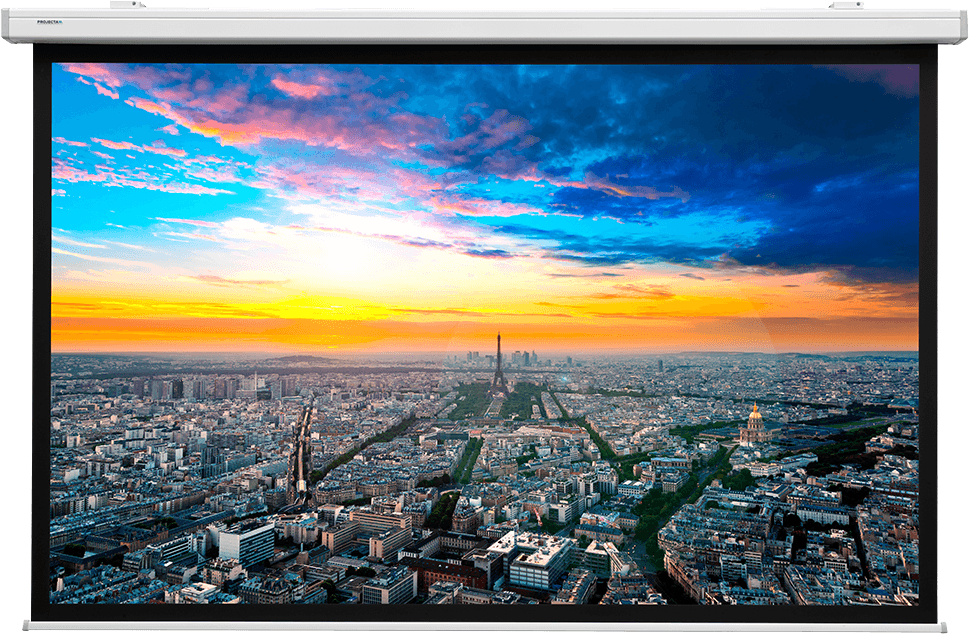This screenshot has width=969, height=634.
Task: Click the black right border of the screen
Action: (928, 330)
